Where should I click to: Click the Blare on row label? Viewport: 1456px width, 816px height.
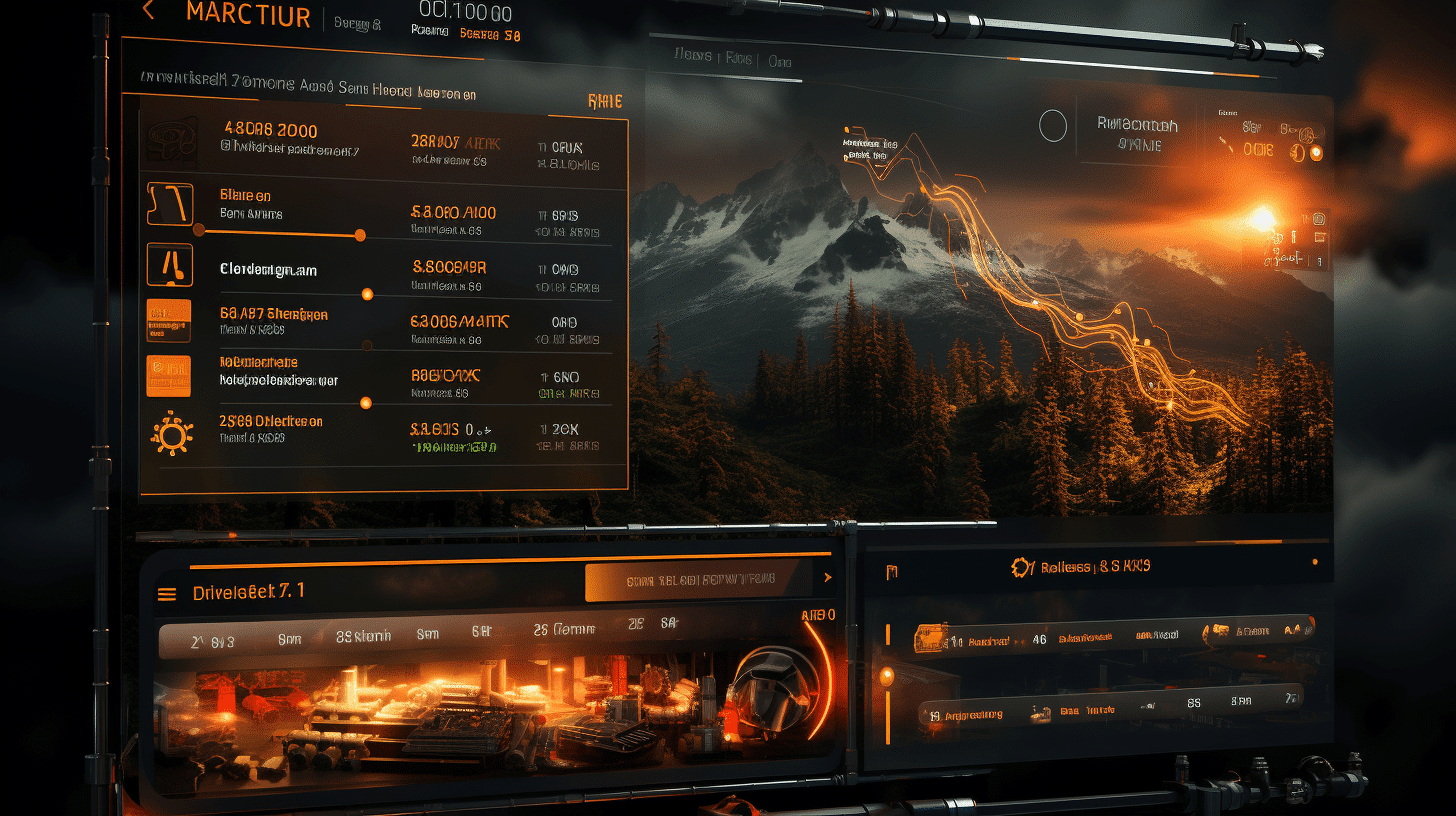245,195
